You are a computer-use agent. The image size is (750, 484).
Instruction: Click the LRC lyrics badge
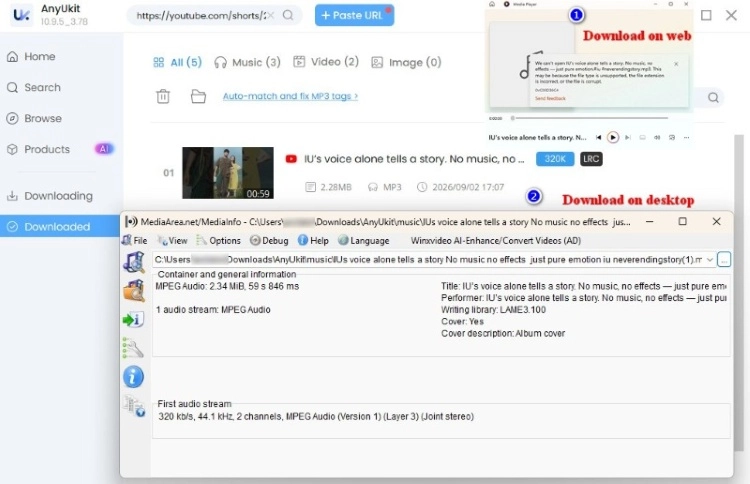(591, 159)
